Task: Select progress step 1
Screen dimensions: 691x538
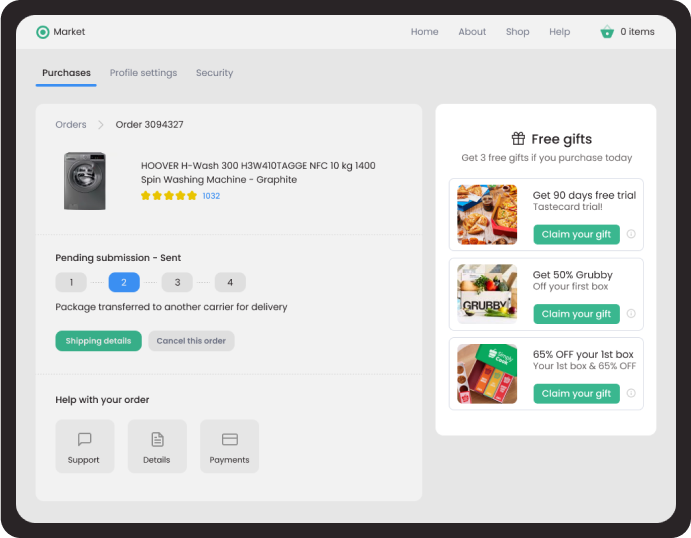Action: click(x=71, y=282)
